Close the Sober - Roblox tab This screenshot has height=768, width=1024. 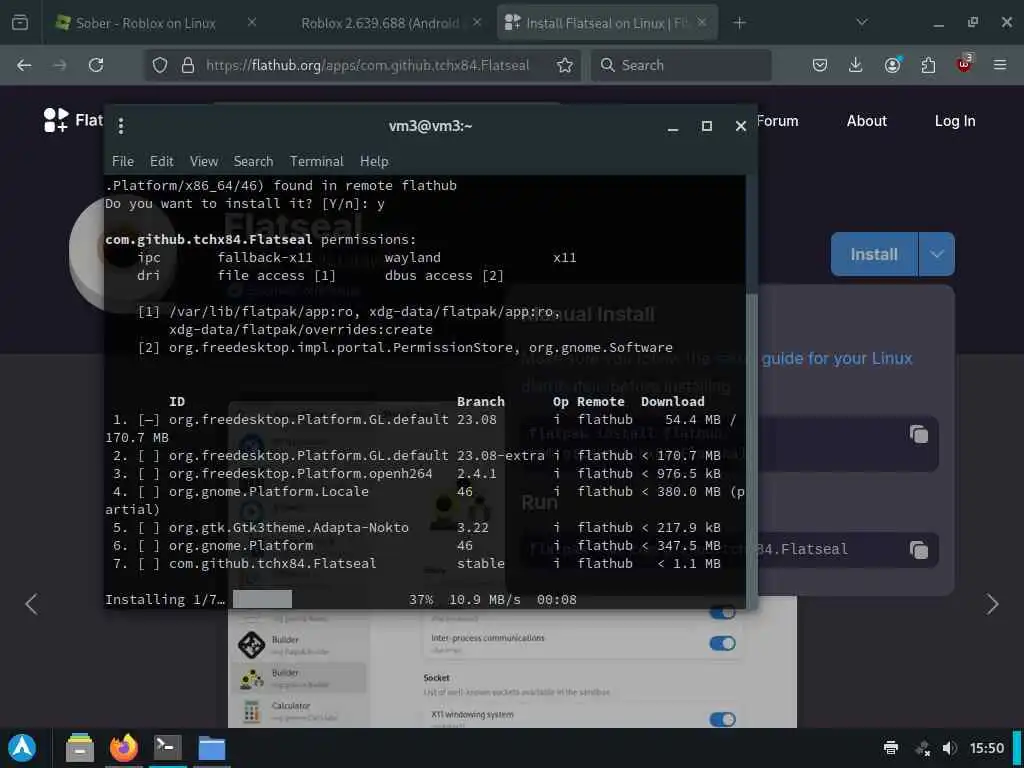252,22
